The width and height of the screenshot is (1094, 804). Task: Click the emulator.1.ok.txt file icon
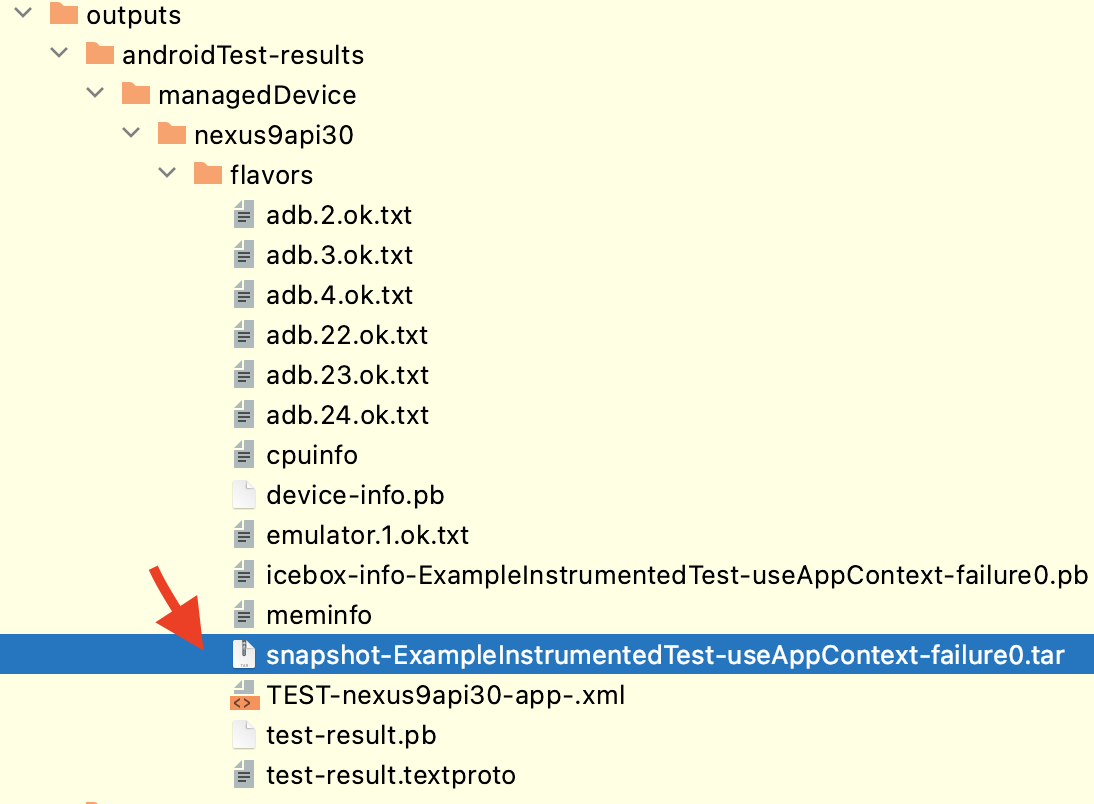click(x=243, y=534)
